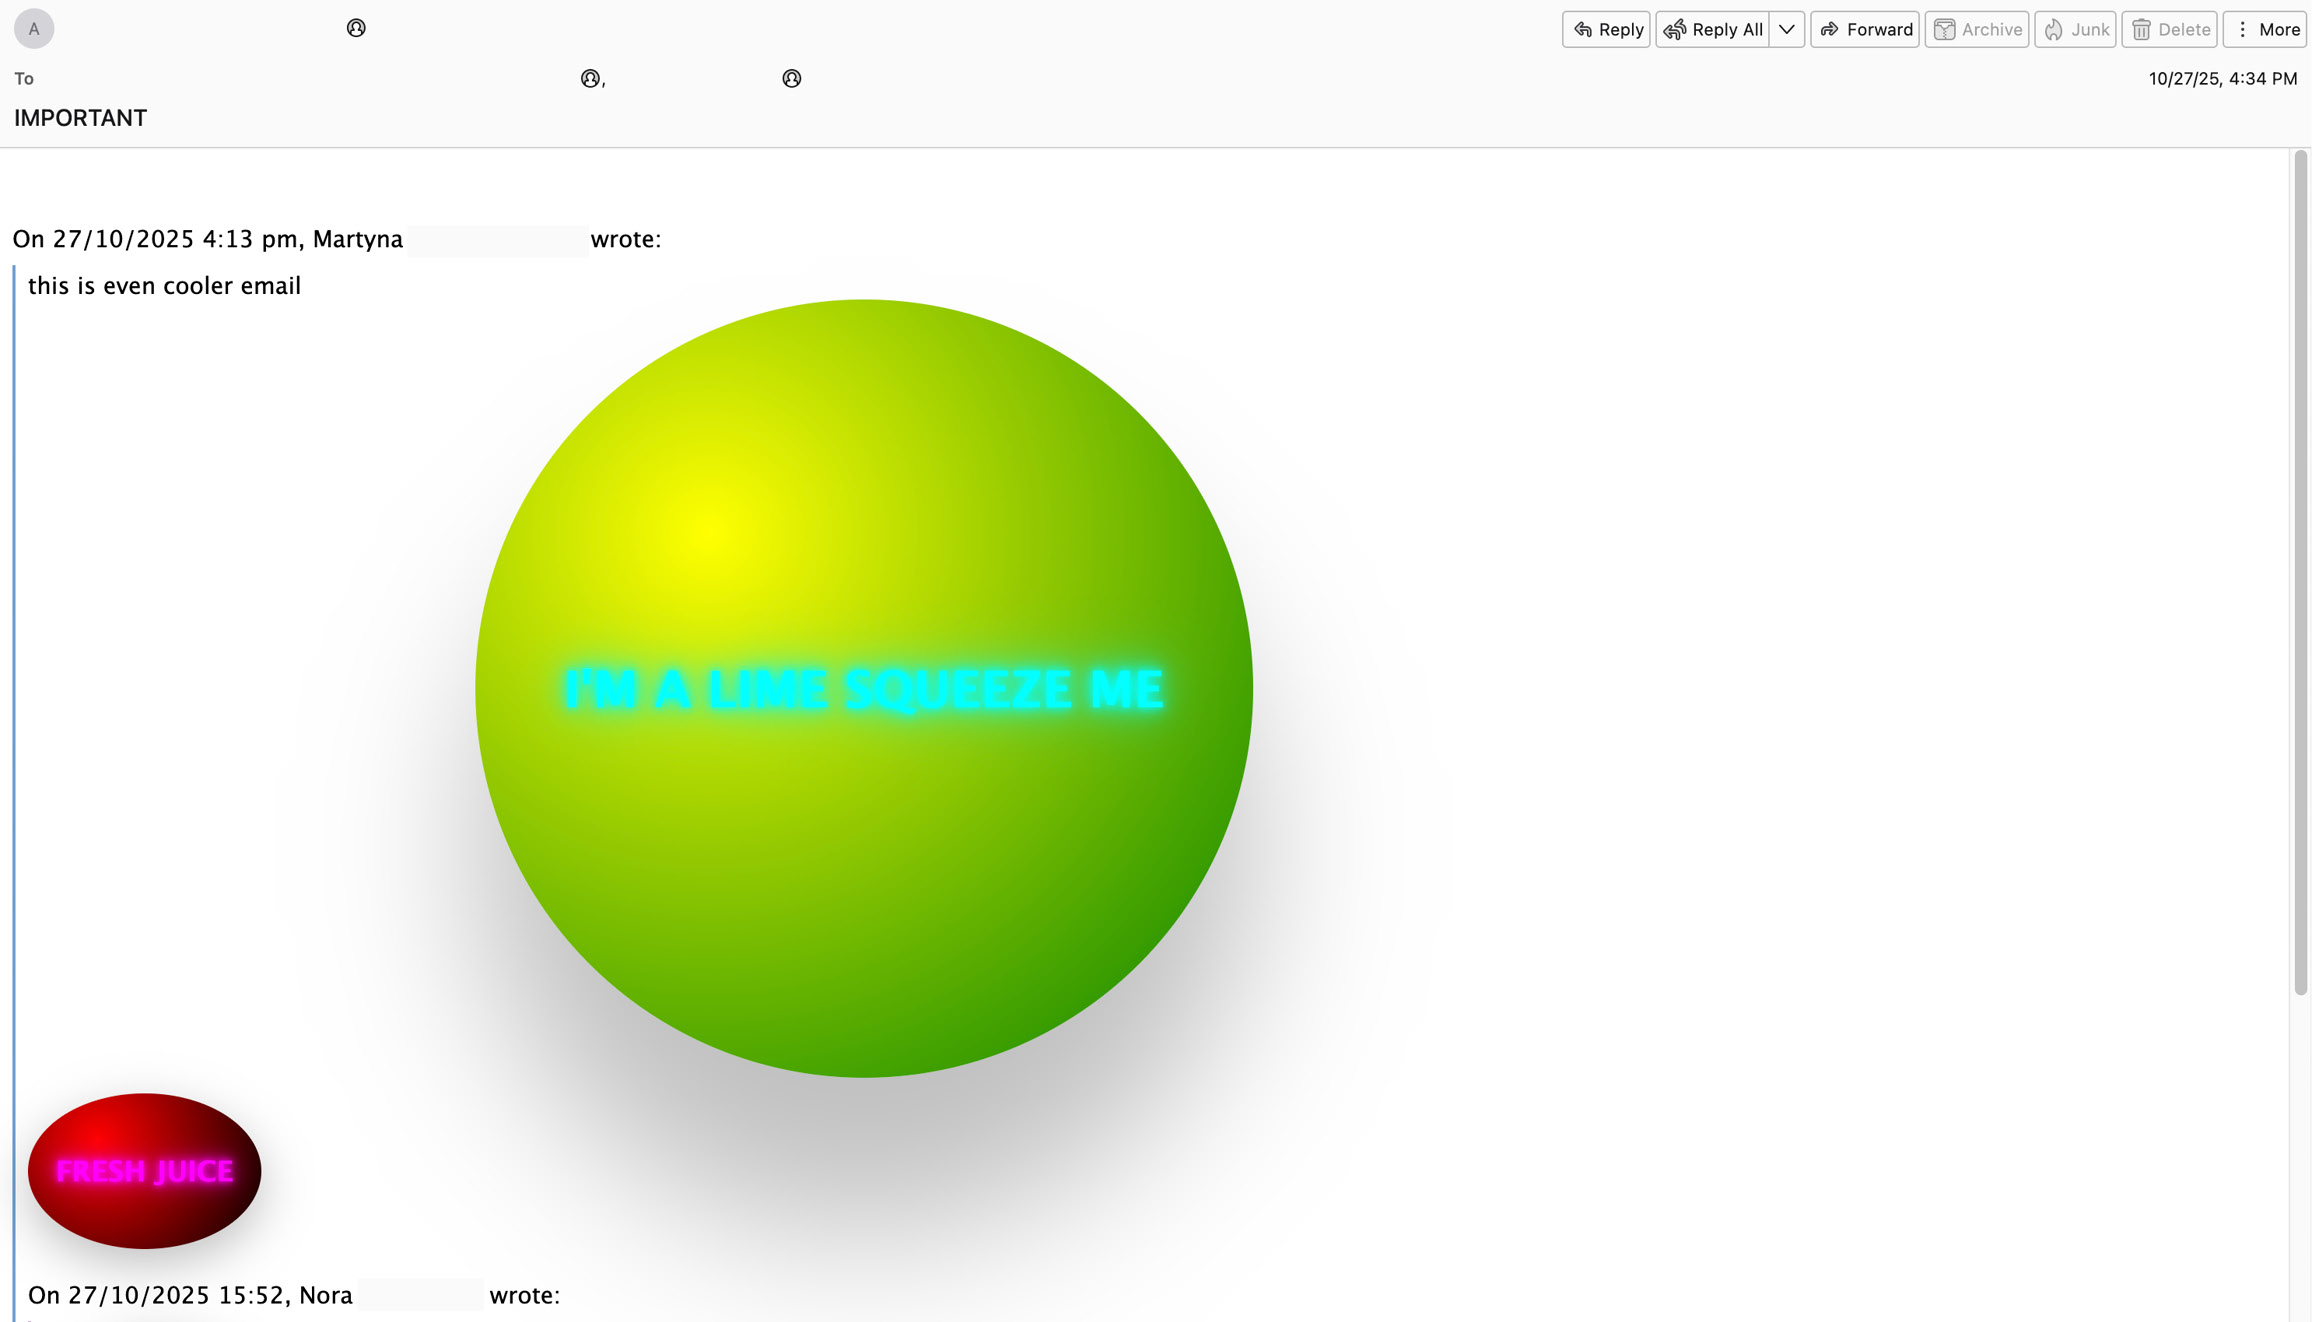The height and width of the screenshot is (1322, 2312).
Task: Mark message as Junk
Action: click(x=2075, y=29)
